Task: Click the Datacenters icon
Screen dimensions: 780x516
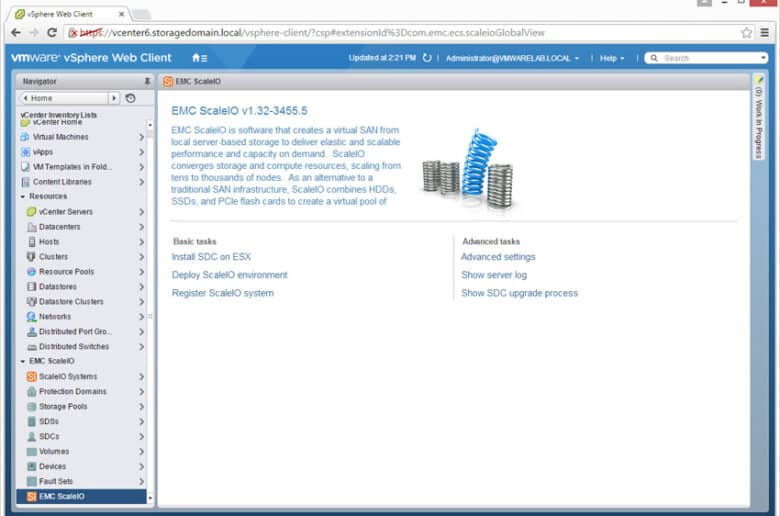Action: (x=31, y=226)
